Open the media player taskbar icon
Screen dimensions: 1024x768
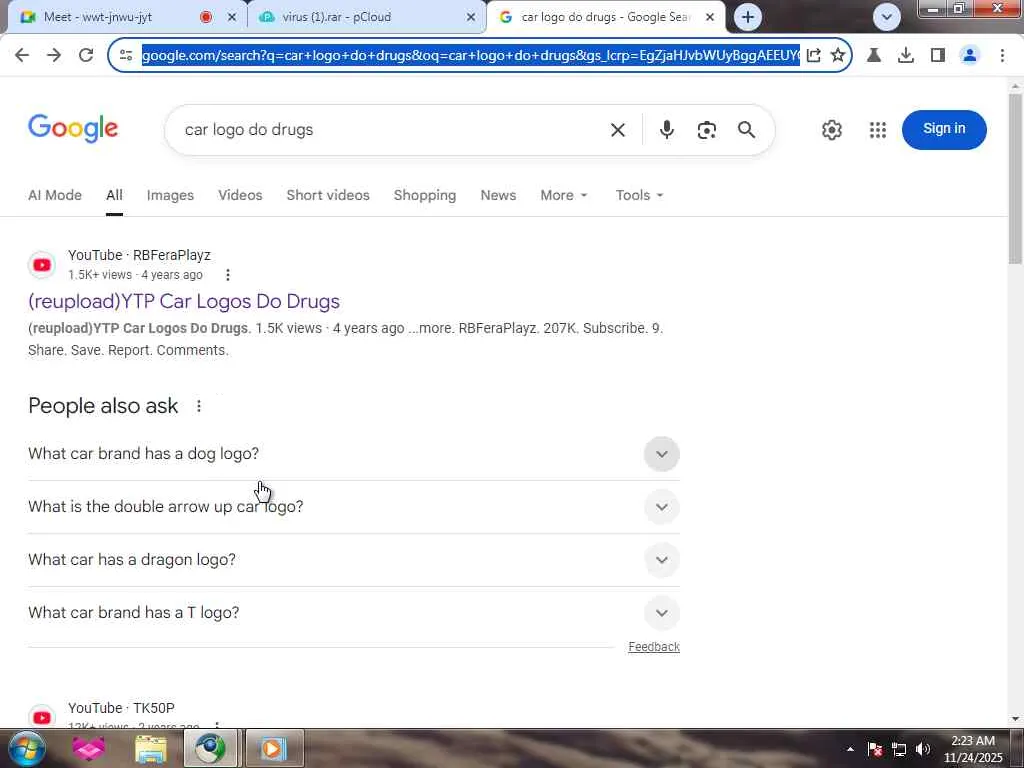274,748
